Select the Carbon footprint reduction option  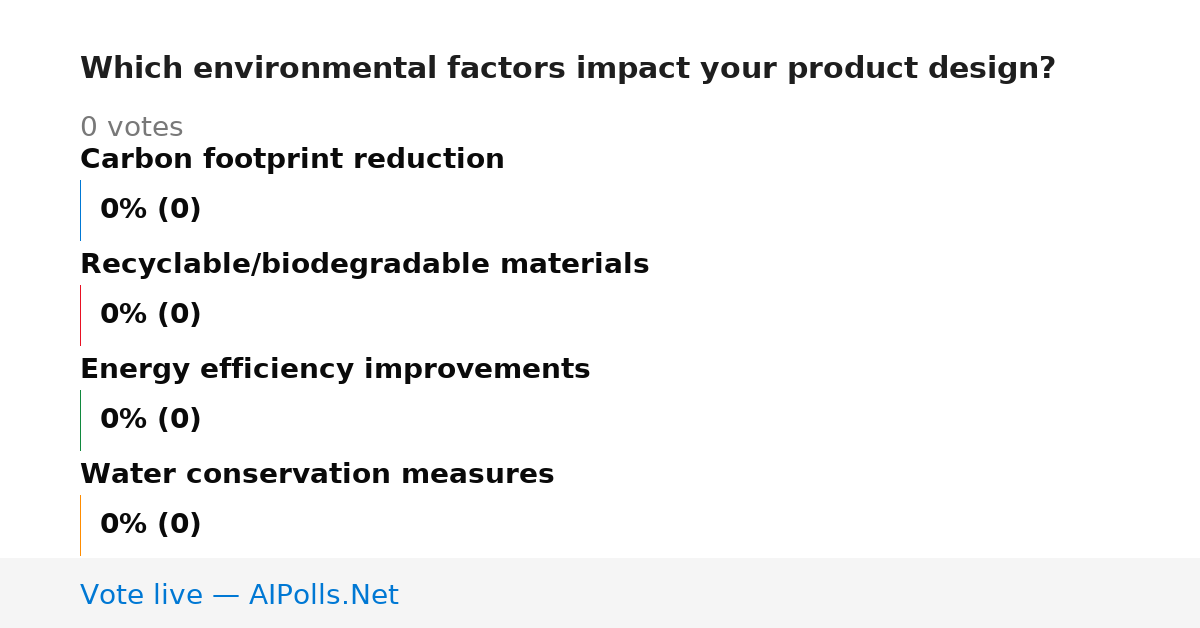(x=292, y=159)
